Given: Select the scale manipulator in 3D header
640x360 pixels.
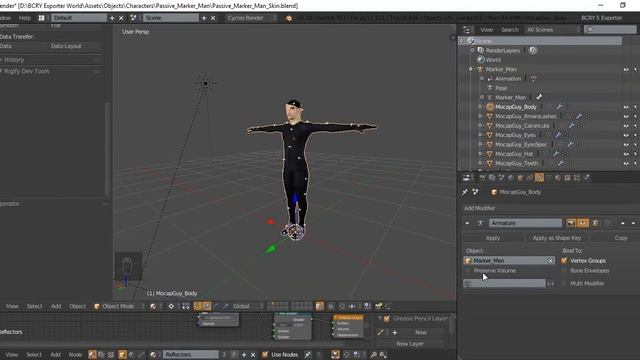Looking at the screenshot, I should pyautogui.click(x=225, y=306).
